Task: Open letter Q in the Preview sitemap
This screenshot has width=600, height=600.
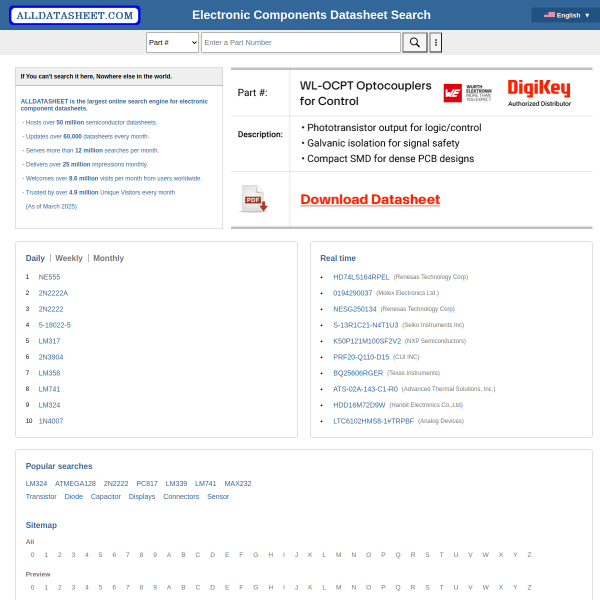Action: pos(398,587)
